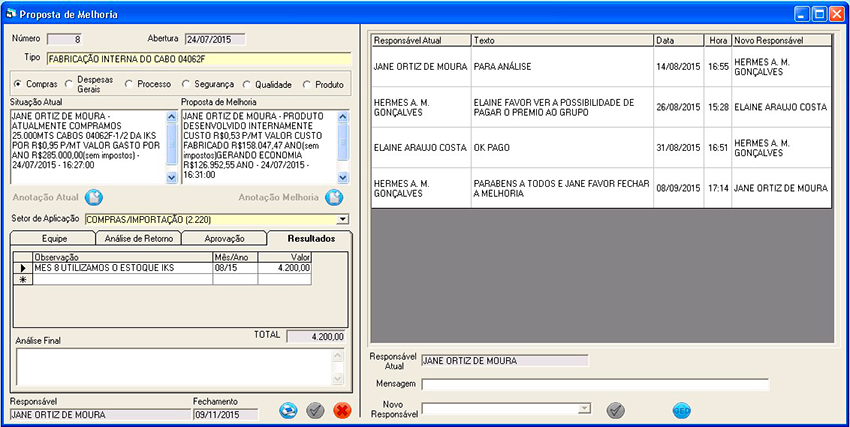The width and height of the screenshot is (850, 427).
Task: Select the Produto radio button
Action: [307, 85]
